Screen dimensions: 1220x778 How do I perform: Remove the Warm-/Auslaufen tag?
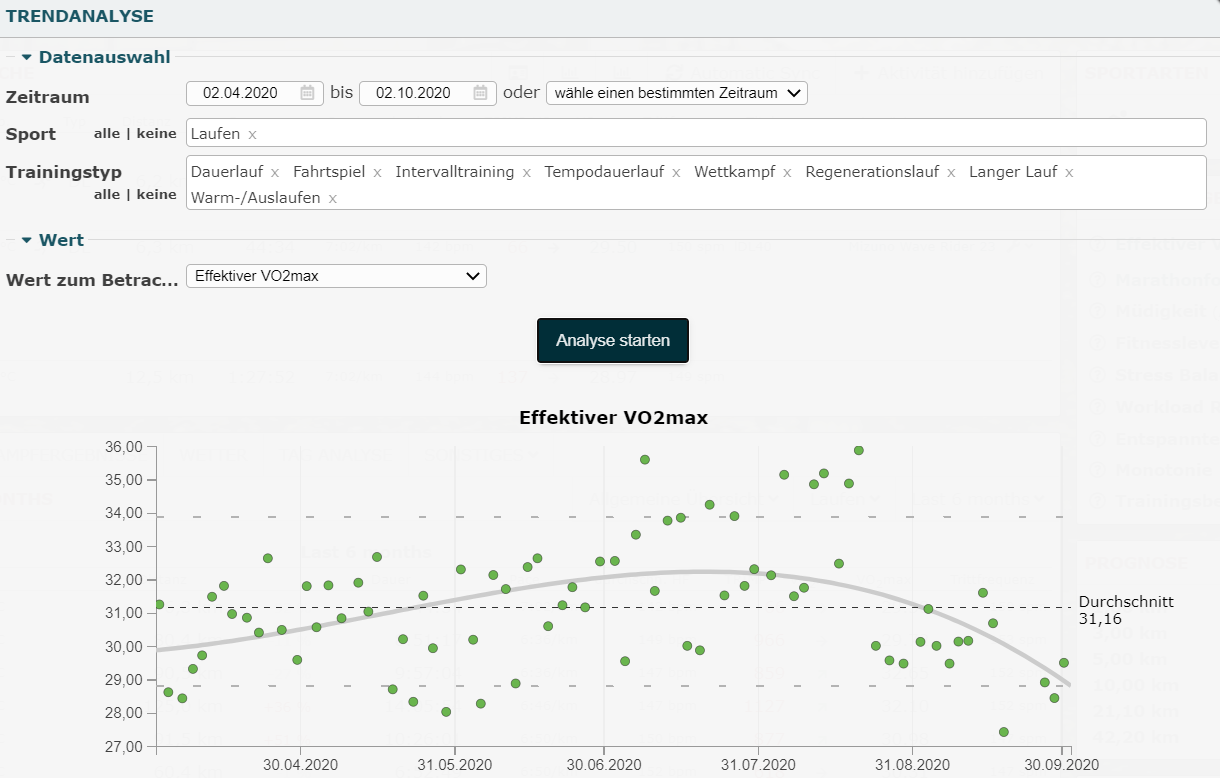[333, 199]
